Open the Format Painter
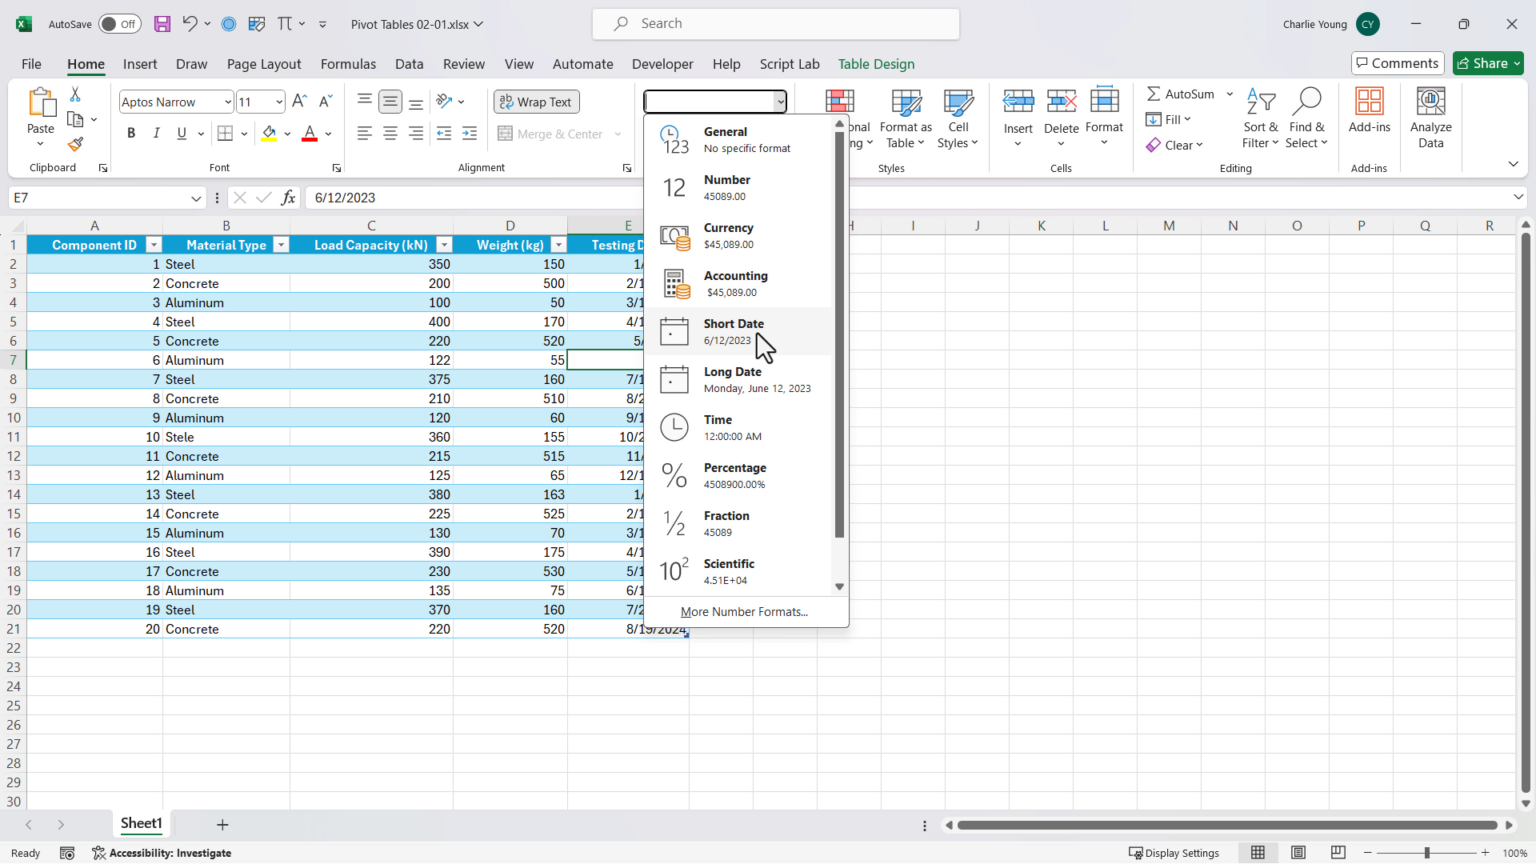1536x864 pixels. (75, 144)
